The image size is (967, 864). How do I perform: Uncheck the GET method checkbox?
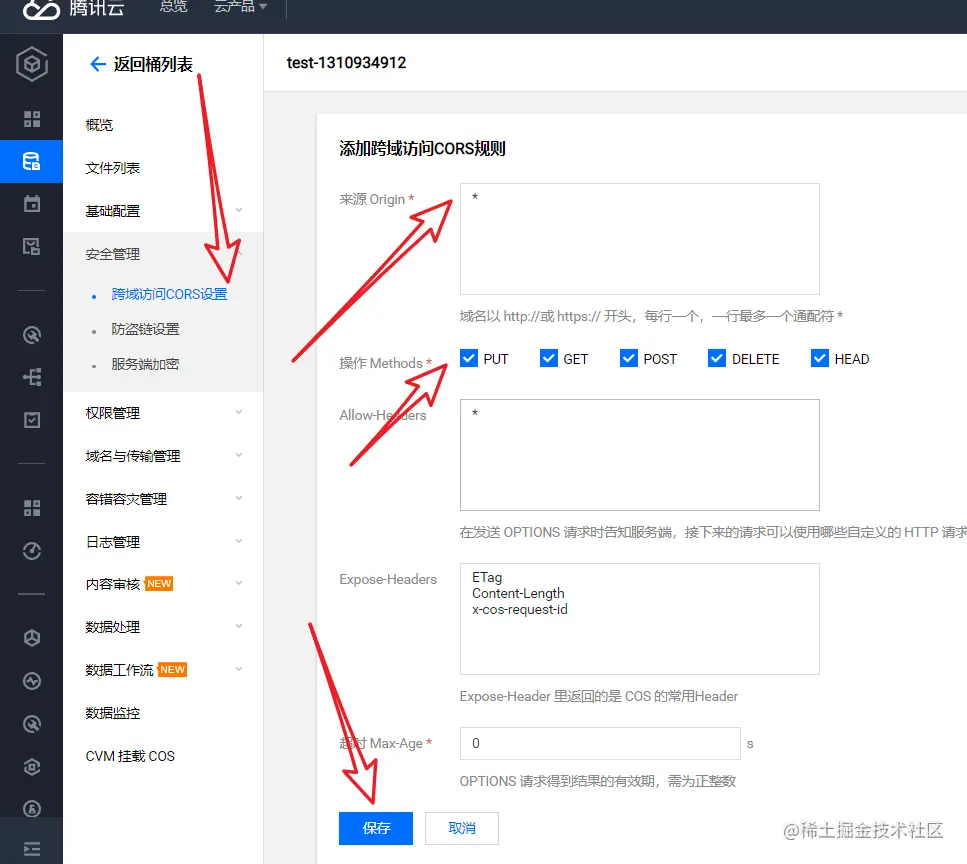point(548,358)
